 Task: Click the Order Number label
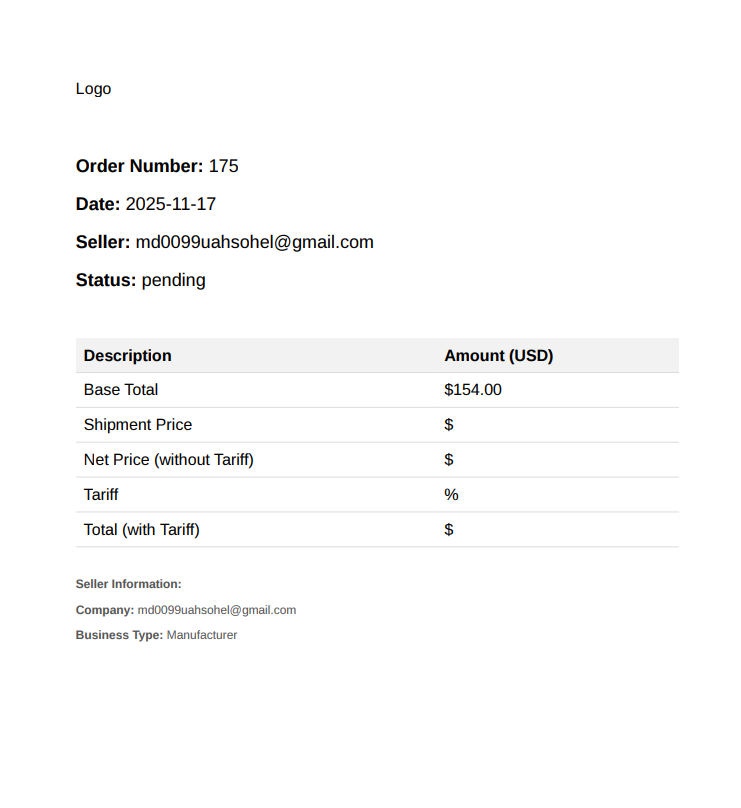[x=139, y=166]
